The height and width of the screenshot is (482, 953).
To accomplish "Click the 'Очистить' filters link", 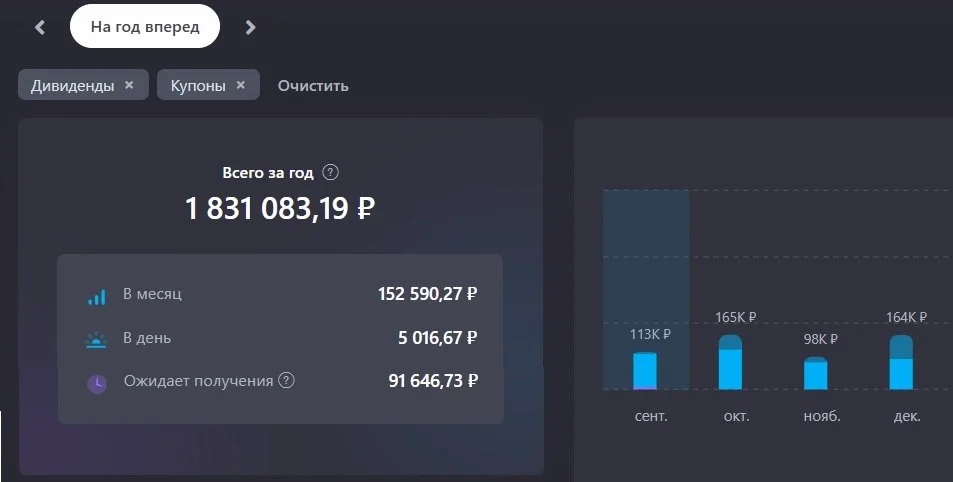I will tap(313, 86).
